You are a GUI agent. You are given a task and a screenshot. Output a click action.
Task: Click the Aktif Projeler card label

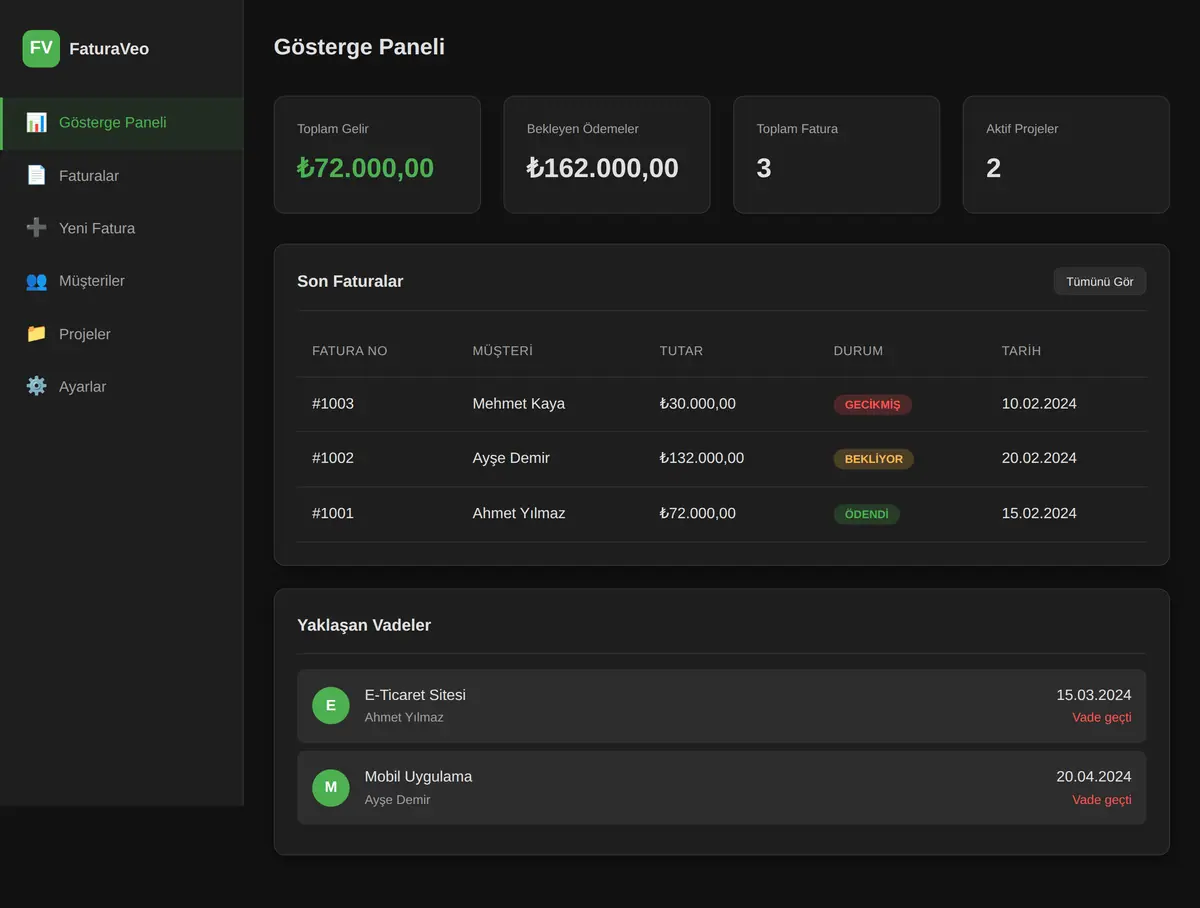1022,129
